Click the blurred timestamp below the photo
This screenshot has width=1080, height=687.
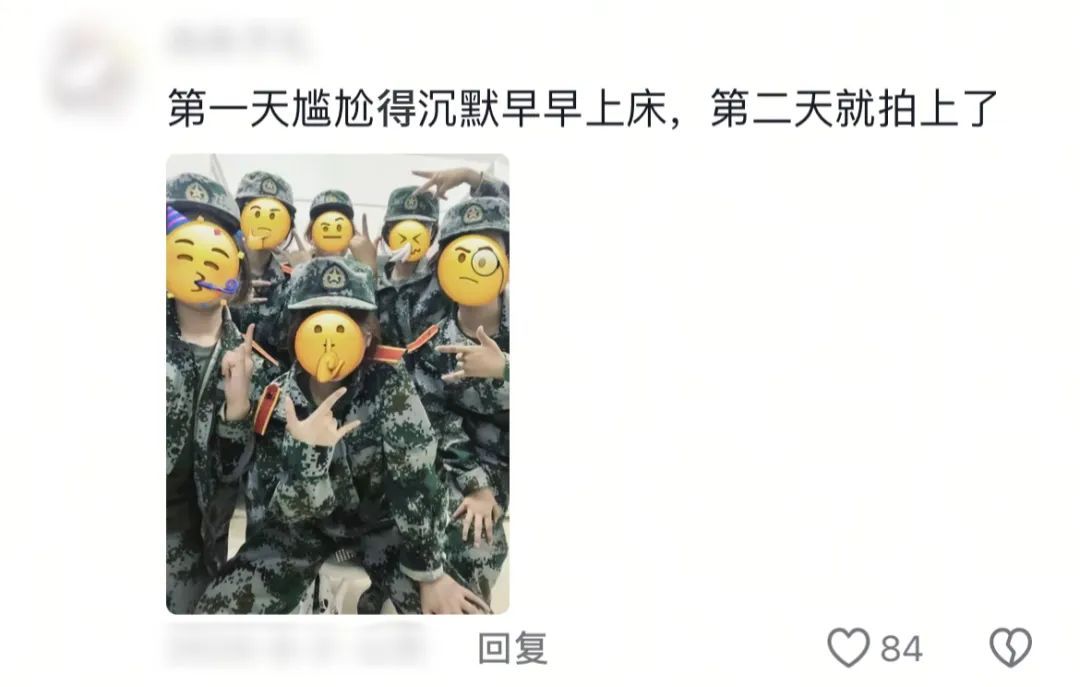296,644
